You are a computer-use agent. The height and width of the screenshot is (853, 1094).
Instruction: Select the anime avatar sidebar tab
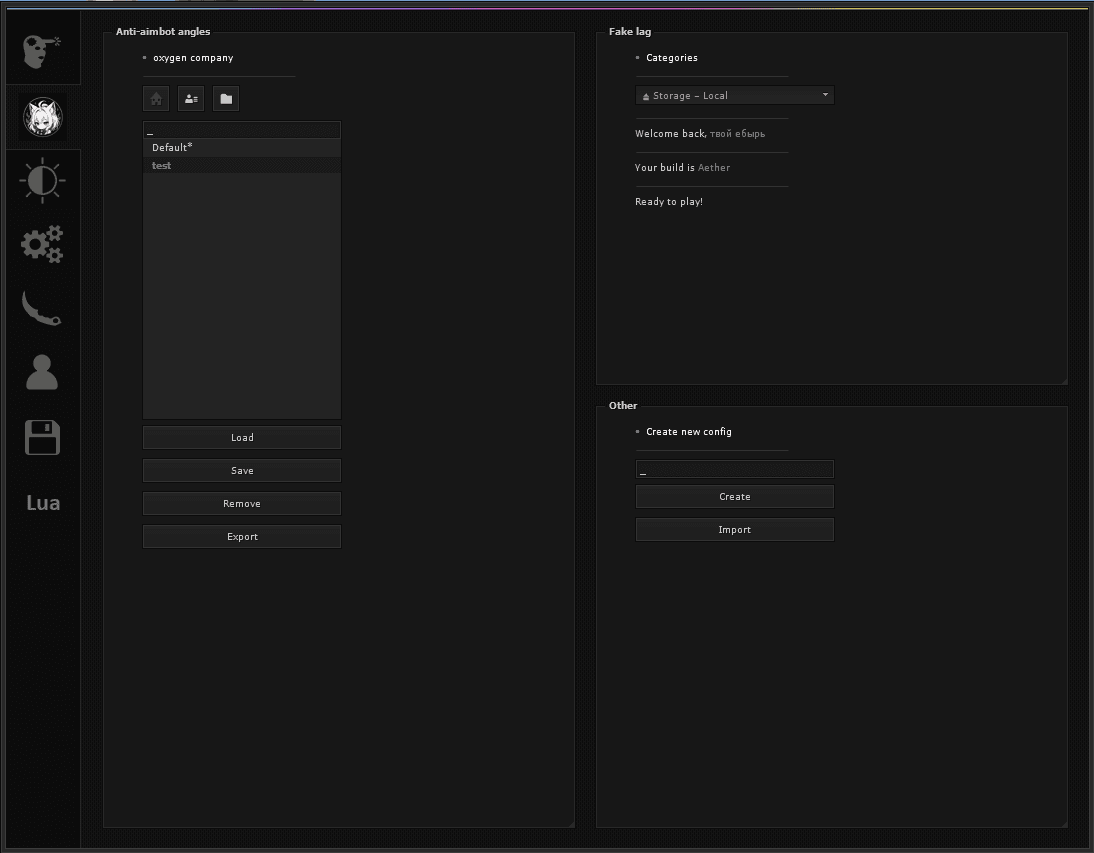(43, 116)
